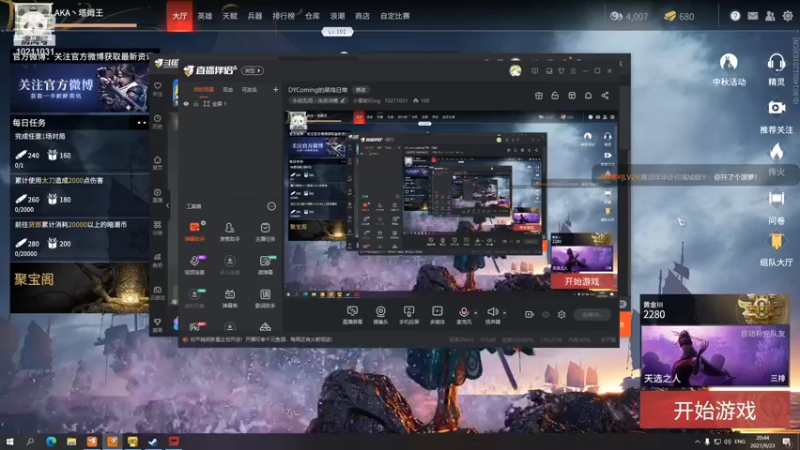Click the 修改 button beside the stream title
The width and height of the screenshot is (800, 450).
point(361,90)
